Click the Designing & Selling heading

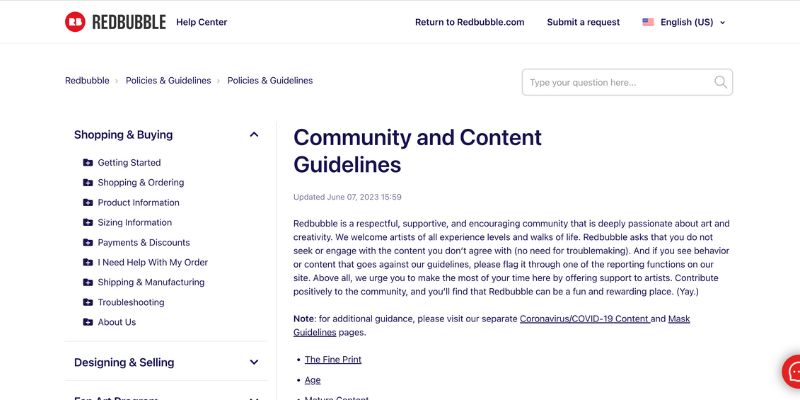point(124,362)
